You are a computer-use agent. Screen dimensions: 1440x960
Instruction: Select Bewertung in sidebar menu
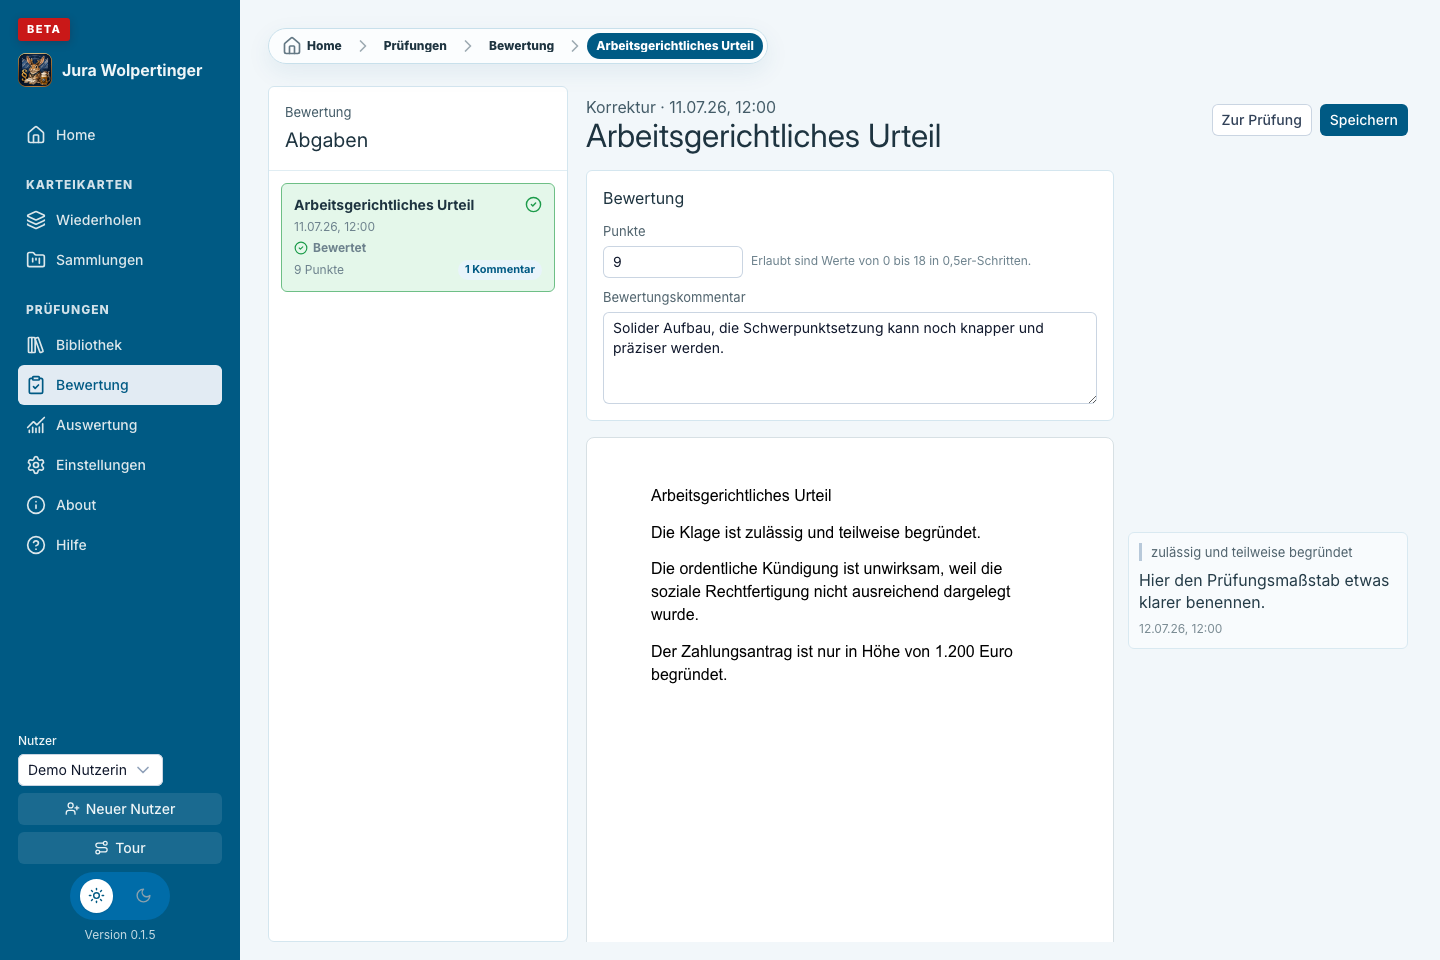click(120, 385)
